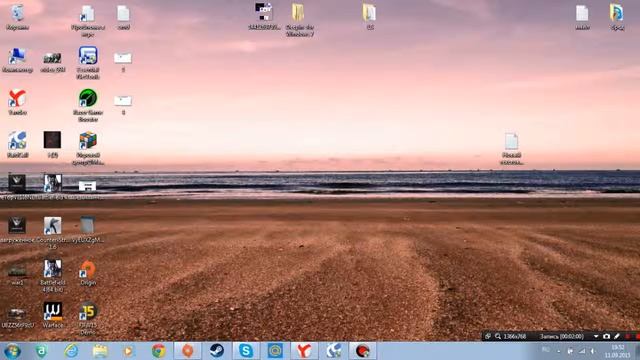
Task: Open the Recycle Bin desktop icon
Action: pyautogui.click(x=17, y=17)
